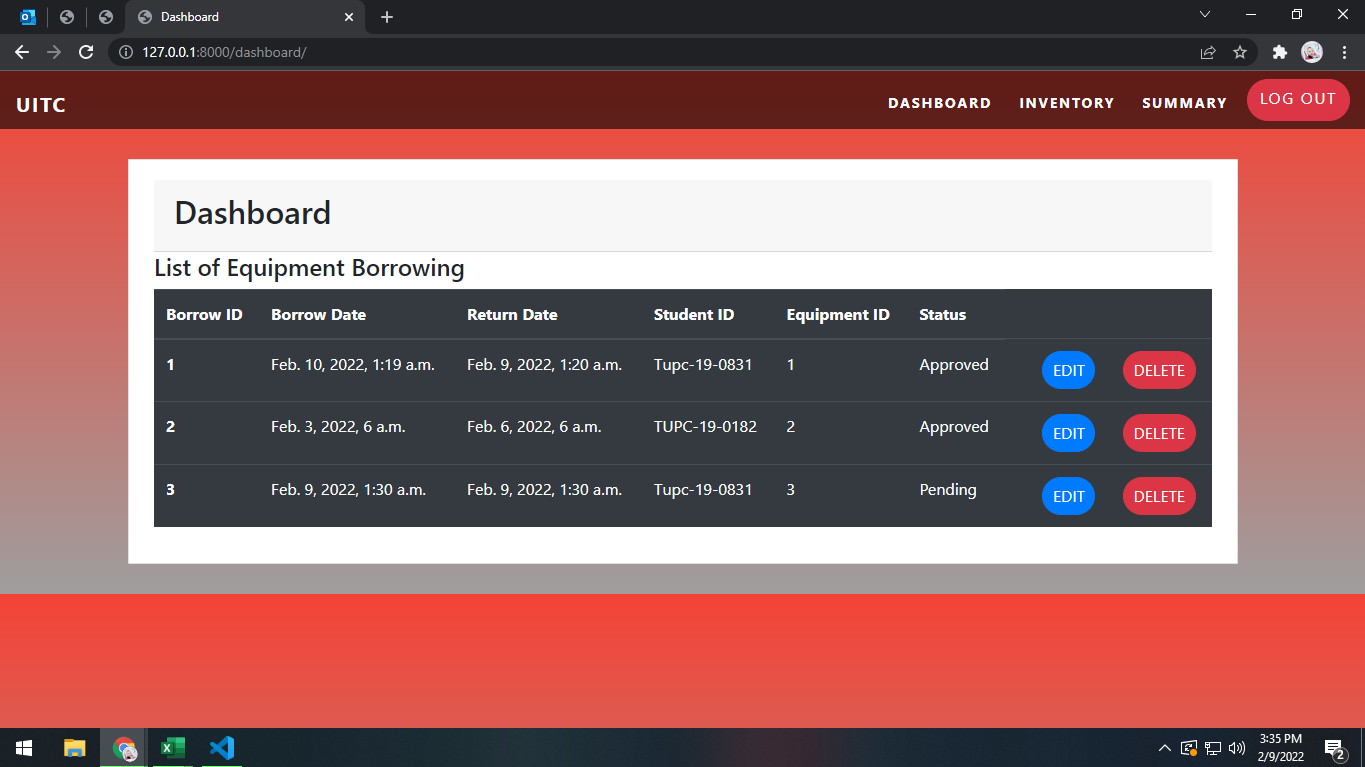Open Visual Studio Code from the taskbar
The height and width of the screenshot is (767, 1365).
tap(222, 747)
